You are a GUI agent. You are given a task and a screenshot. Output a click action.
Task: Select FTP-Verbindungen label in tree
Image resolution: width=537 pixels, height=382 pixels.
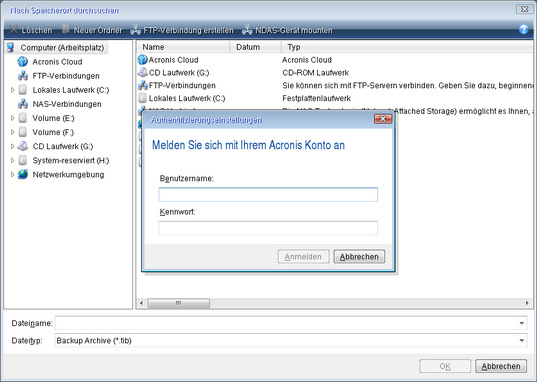[66, 76]
